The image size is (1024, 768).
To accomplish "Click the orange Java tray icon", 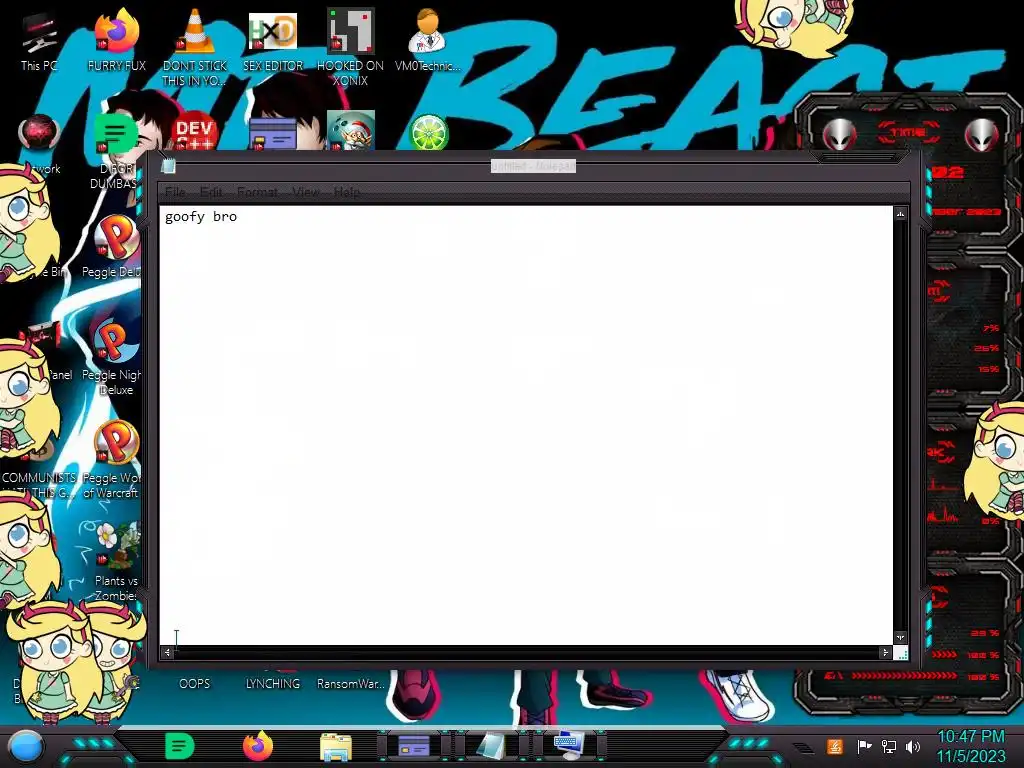I will click(834, 746).
